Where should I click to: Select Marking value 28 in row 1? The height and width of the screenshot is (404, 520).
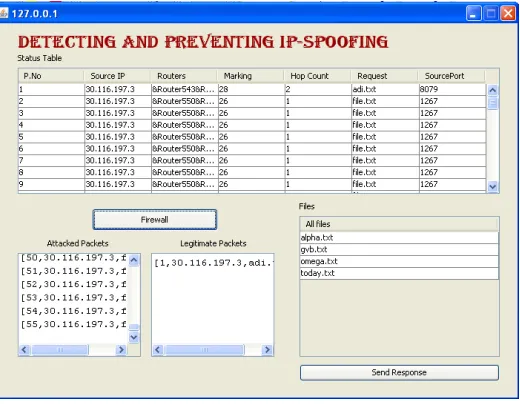click(251, 89)
